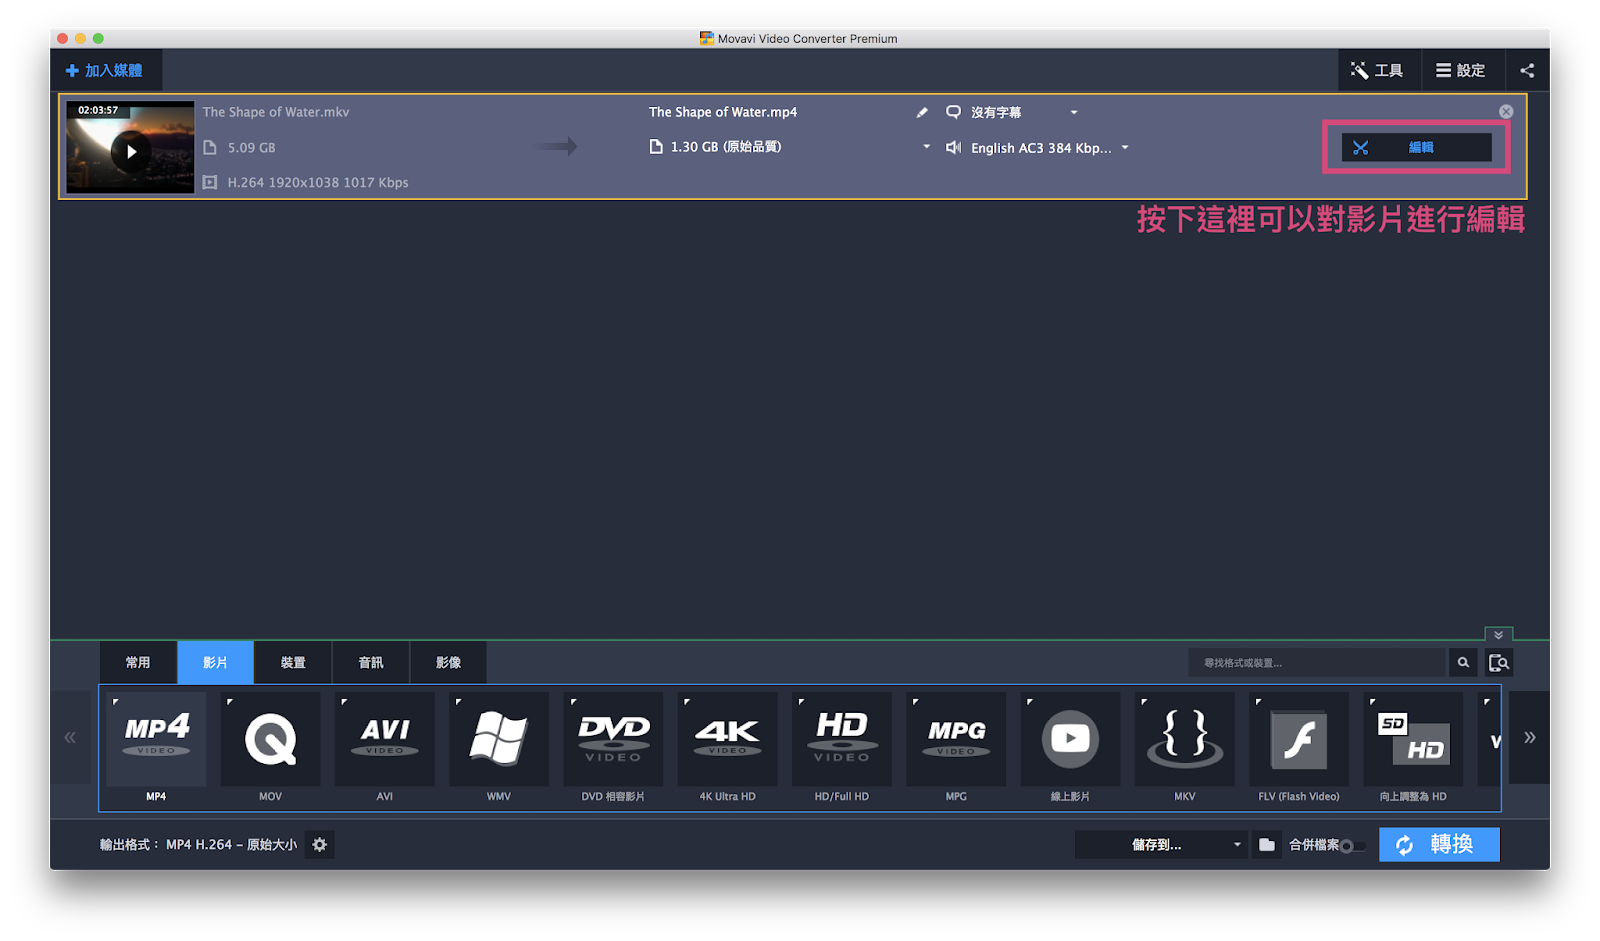Expand the 1.30 GB output size dropdown
Screen dimensions: 1600x941
click(926, 147)
